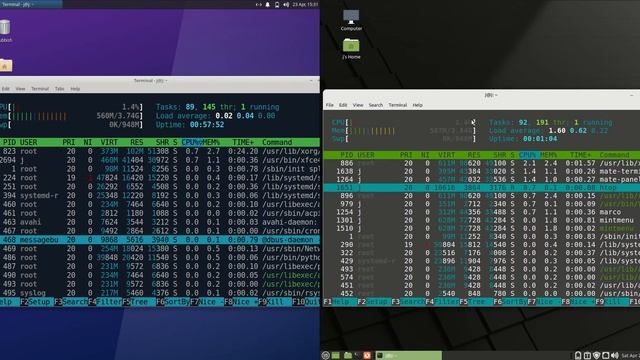Open the View menu in the left Terminal window
640x360 pixels.
tap(20, 89)
